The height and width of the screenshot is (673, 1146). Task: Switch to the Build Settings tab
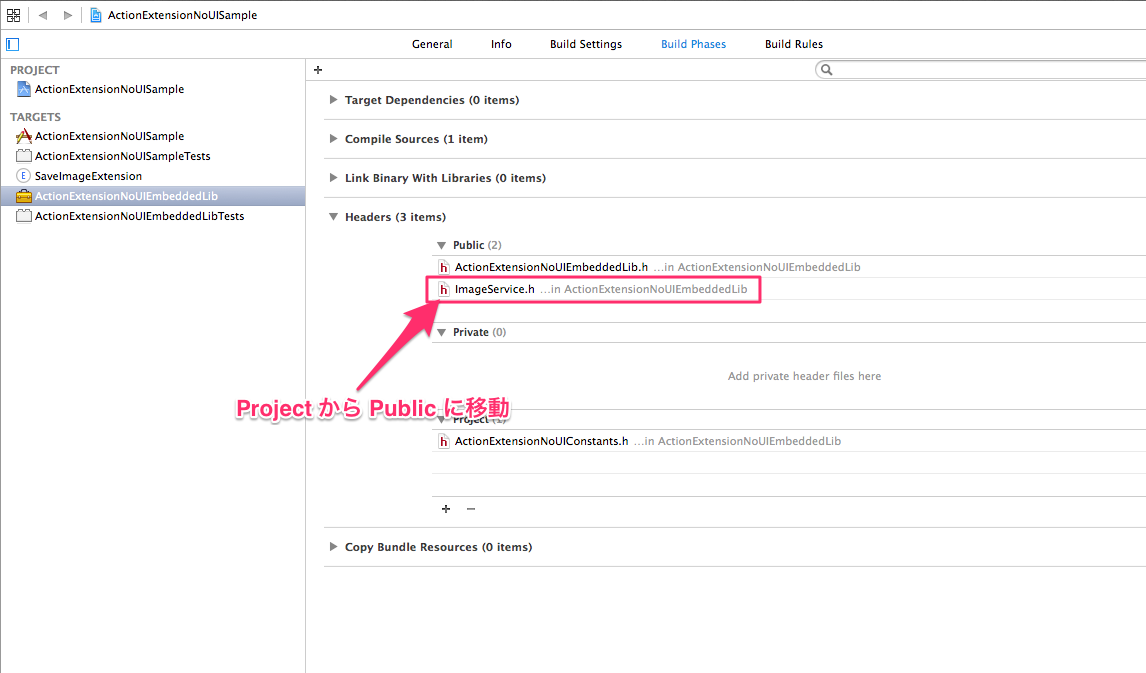point(585,44)
